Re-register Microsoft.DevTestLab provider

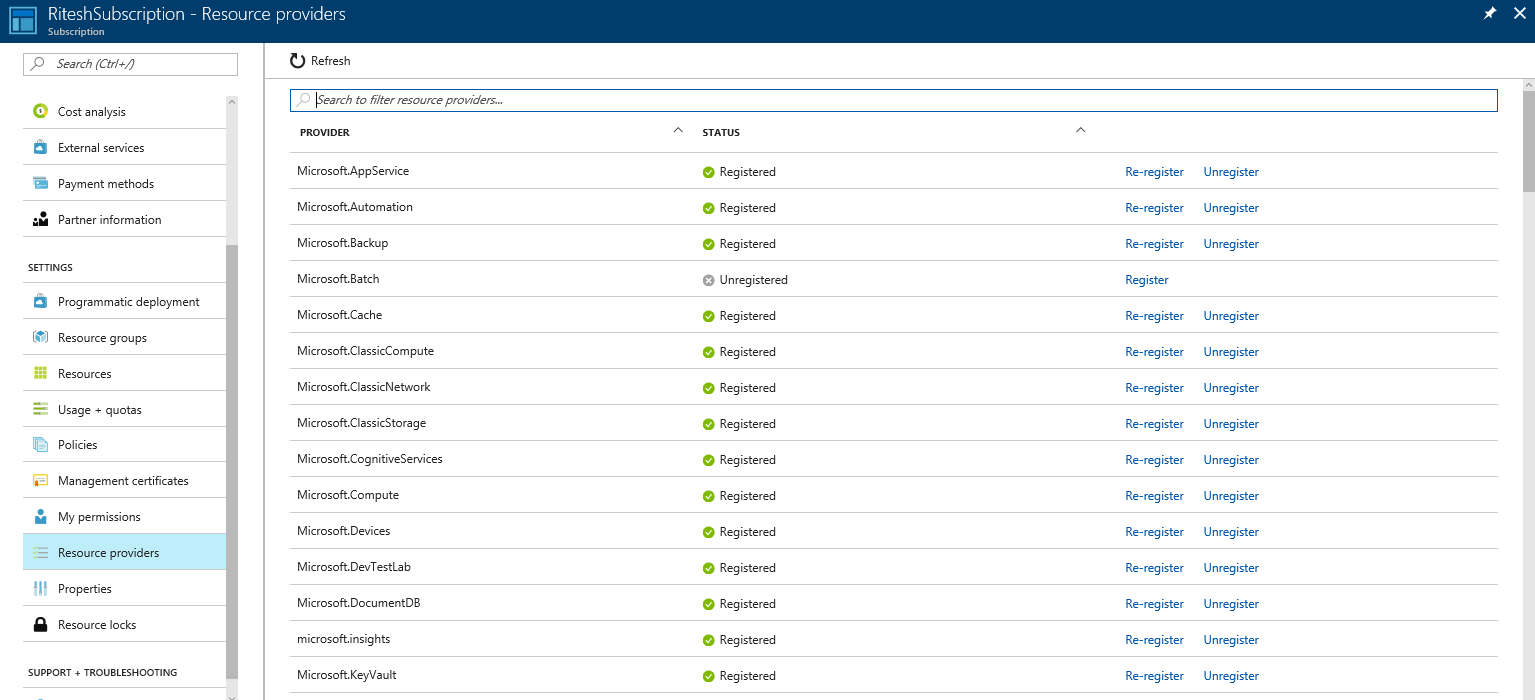click(x=1154, y=568)
